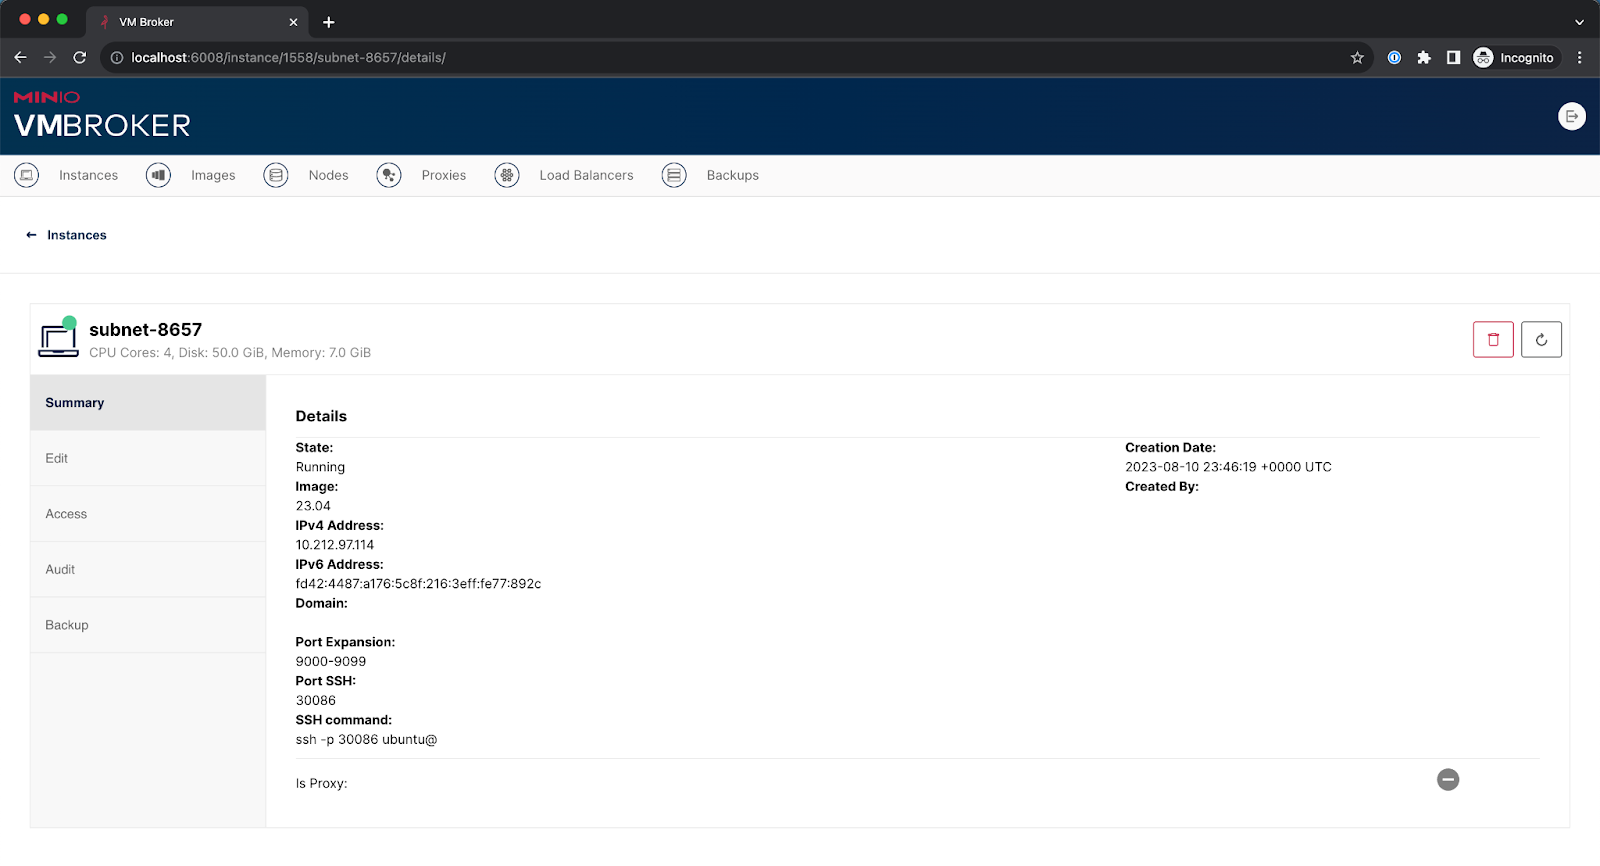The image size is (1600, 866).
Task: Click the browser address bar
Action: point(700,58)
